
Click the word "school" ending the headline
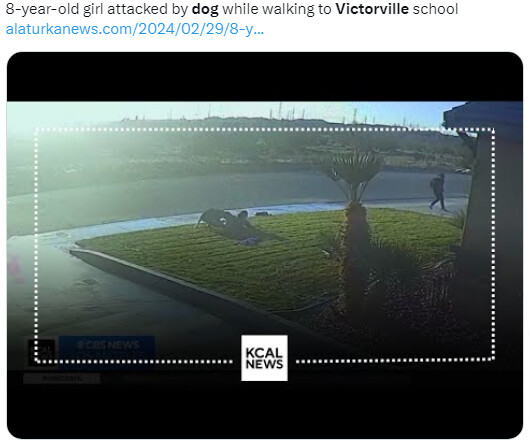tap(435, 9)
